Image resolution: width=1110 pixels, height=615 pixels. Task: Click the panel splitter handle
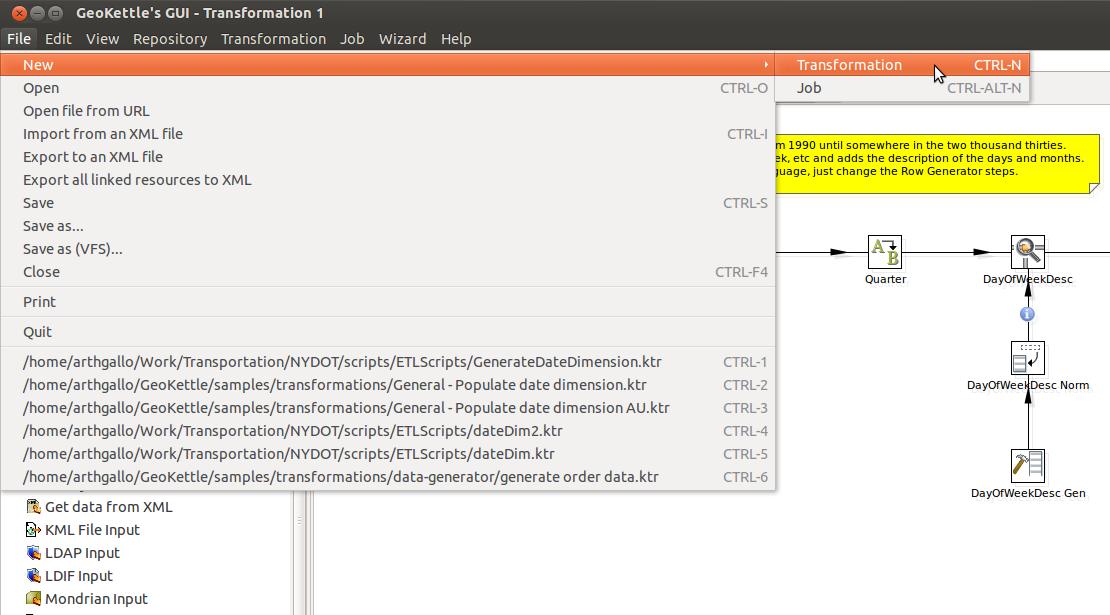coord(299,520)
